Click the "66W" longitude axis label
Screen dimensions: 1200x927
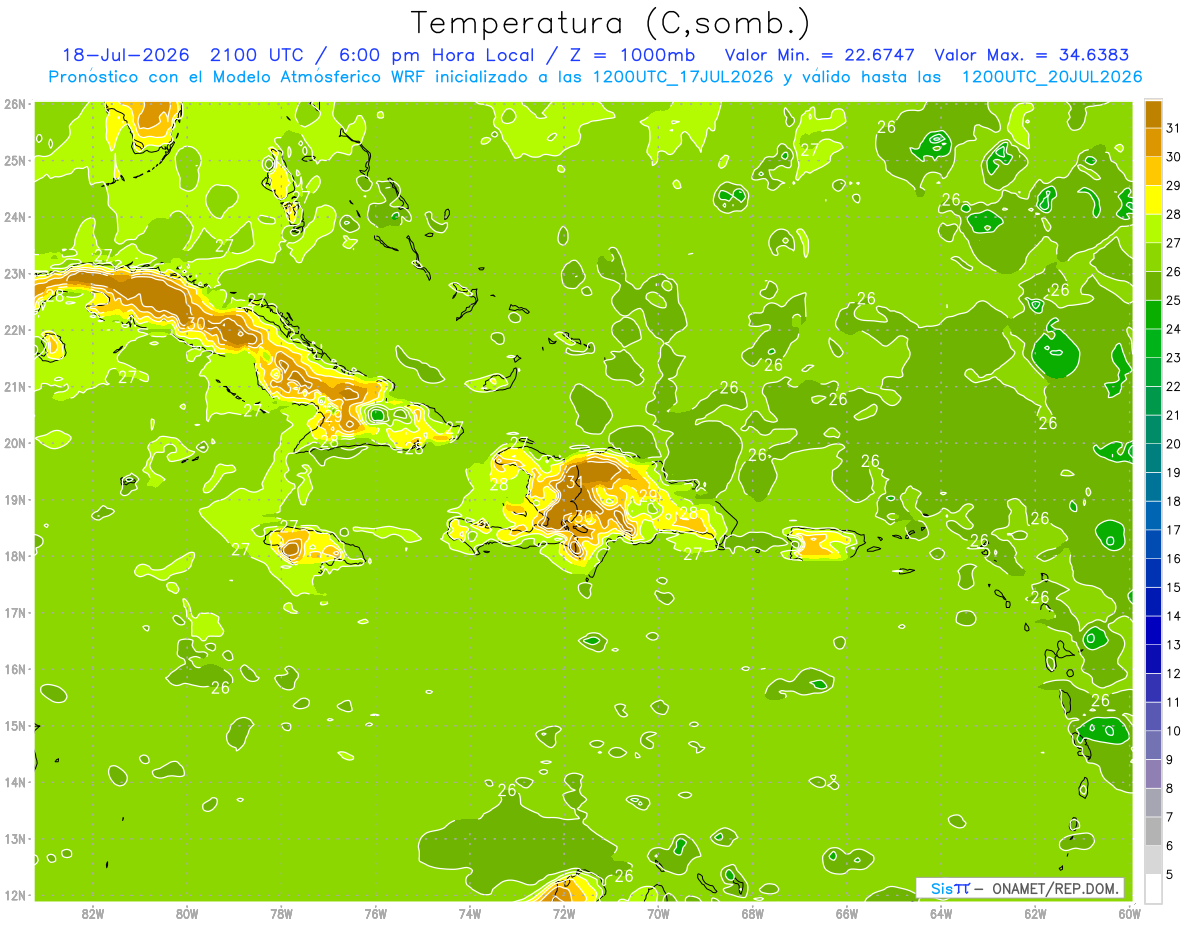[846, 913]
